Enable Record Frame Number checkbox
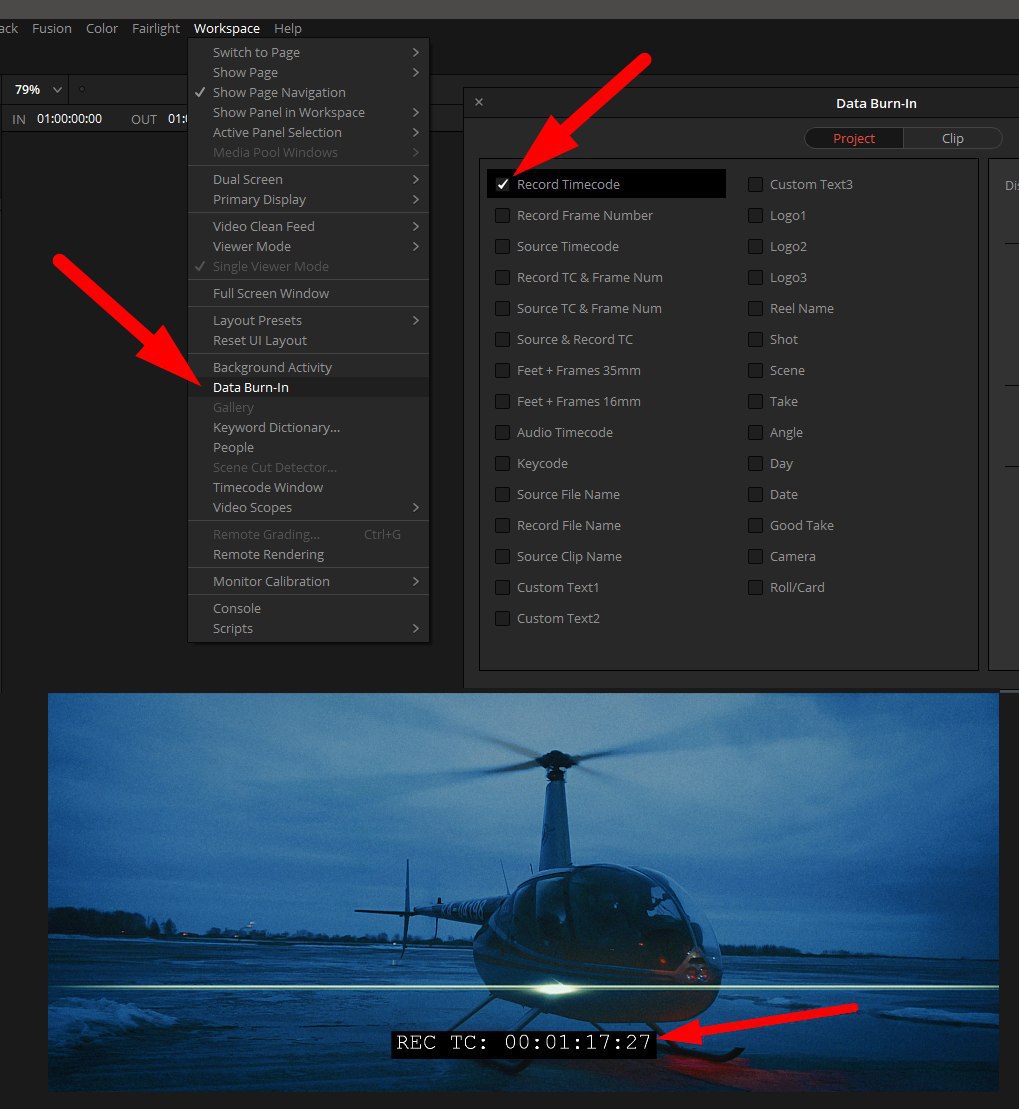This screenshot has width=1019, height=1109. pyautogui.click(x=503, y=215)
